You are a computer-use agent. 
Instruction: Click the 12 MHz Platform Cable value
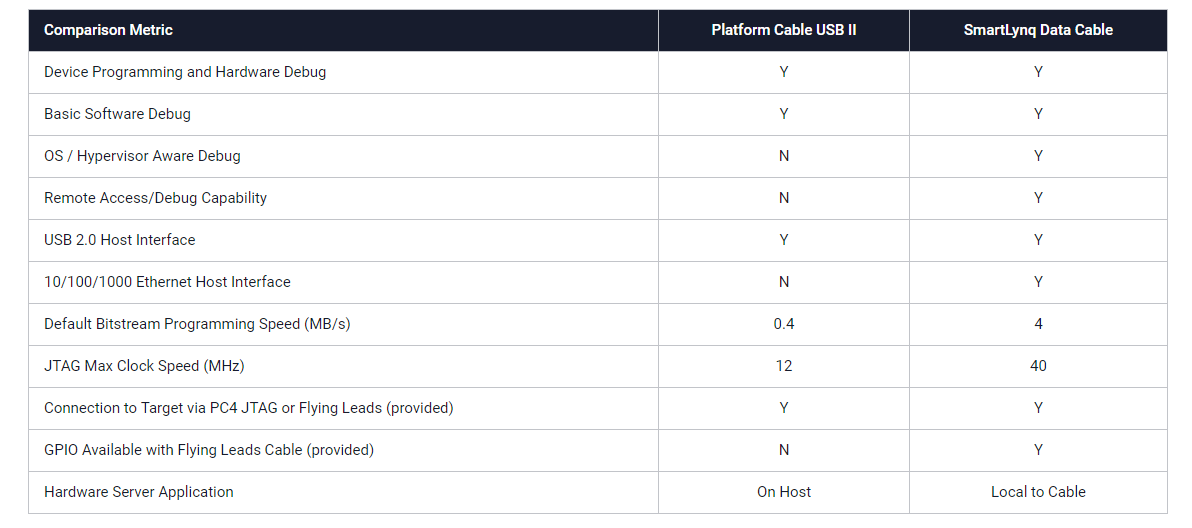(783, 366)
